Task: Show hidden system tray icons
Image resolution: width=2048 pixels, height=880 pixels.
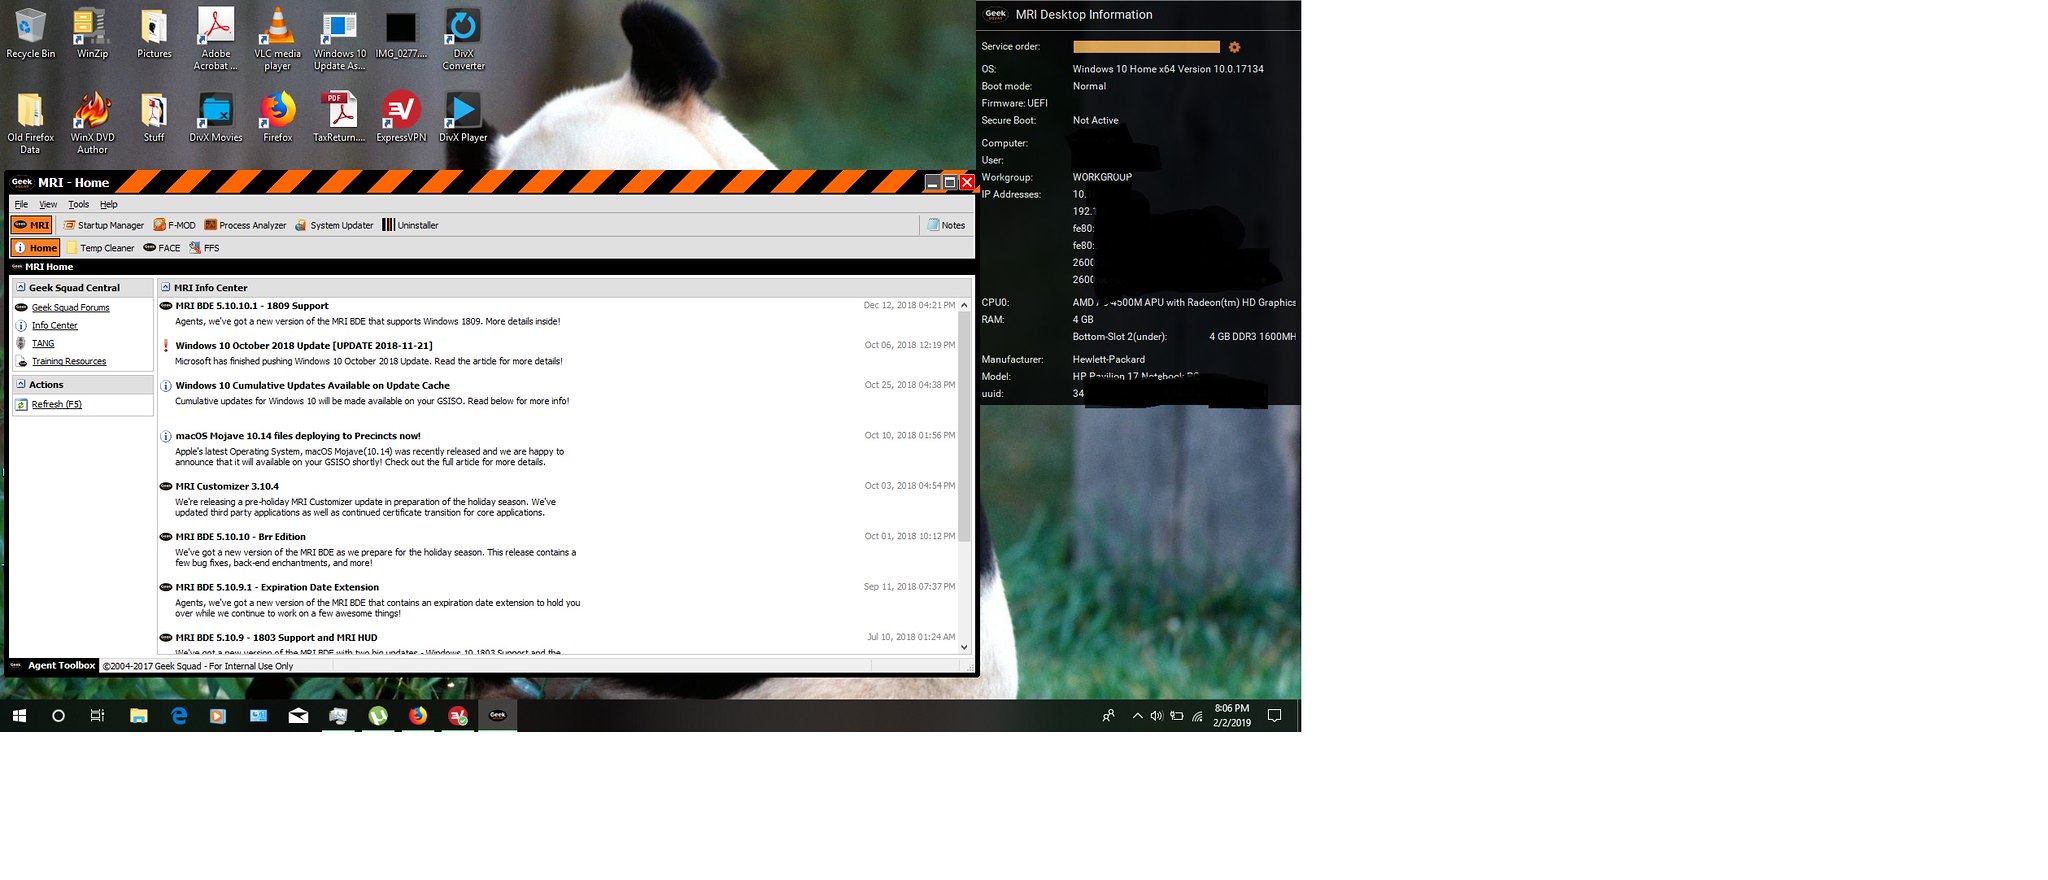Action: [x=1137, y=716]
